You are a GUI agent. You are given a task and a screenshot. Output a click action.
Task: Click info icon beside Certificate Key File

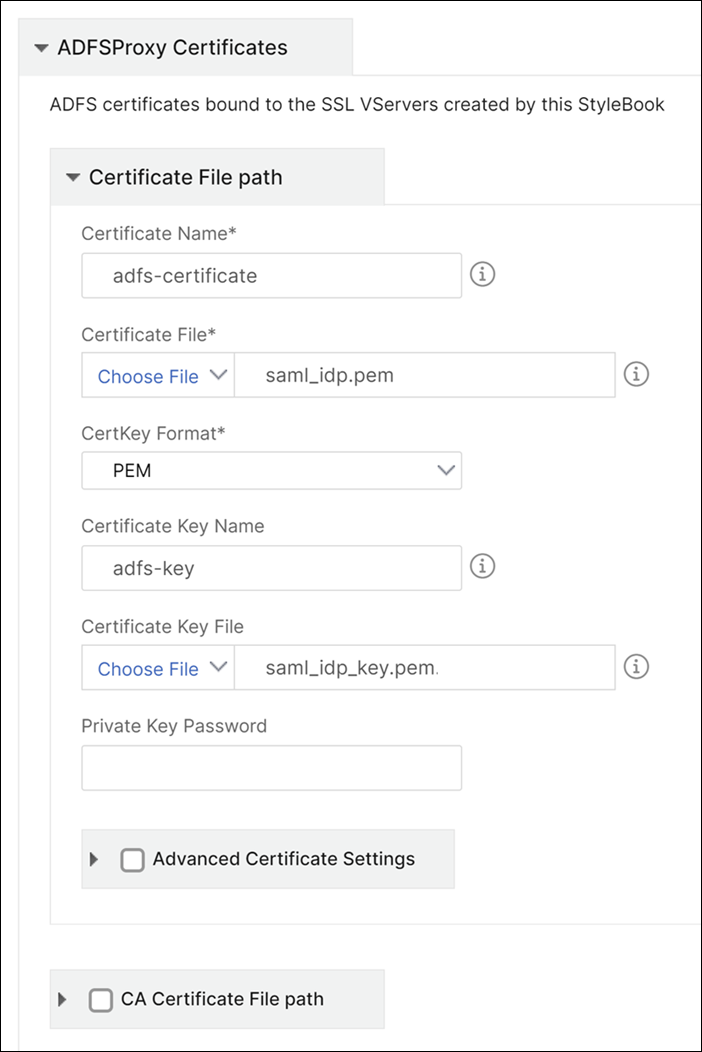[x=636, y=666]
